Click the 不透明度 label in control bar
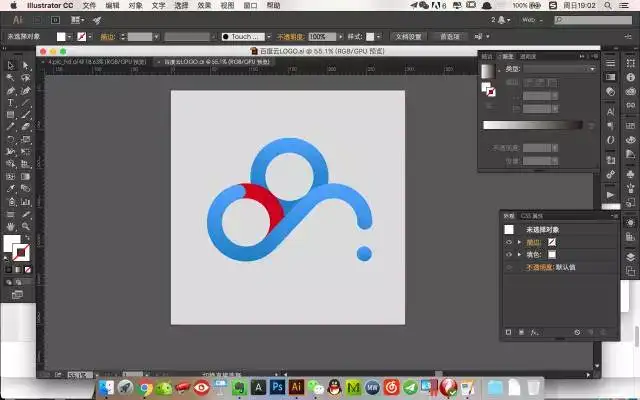Viewport: 640px width, 400px height. (x=291, y=37)
